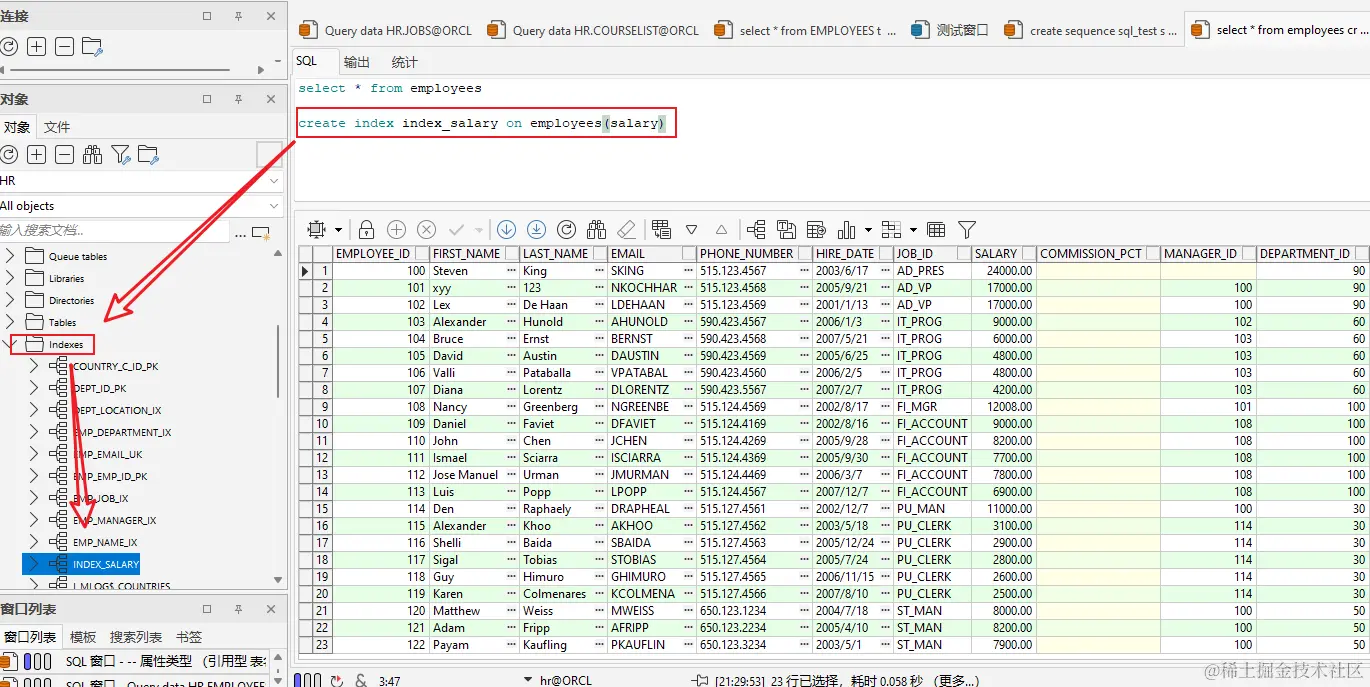Go to previous record up triangle

721,230
